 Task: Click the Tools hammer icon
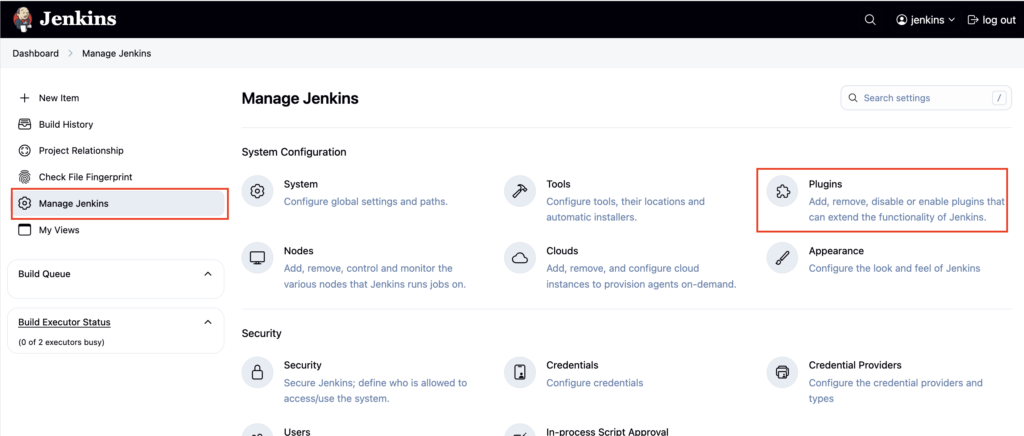(520, 191)
